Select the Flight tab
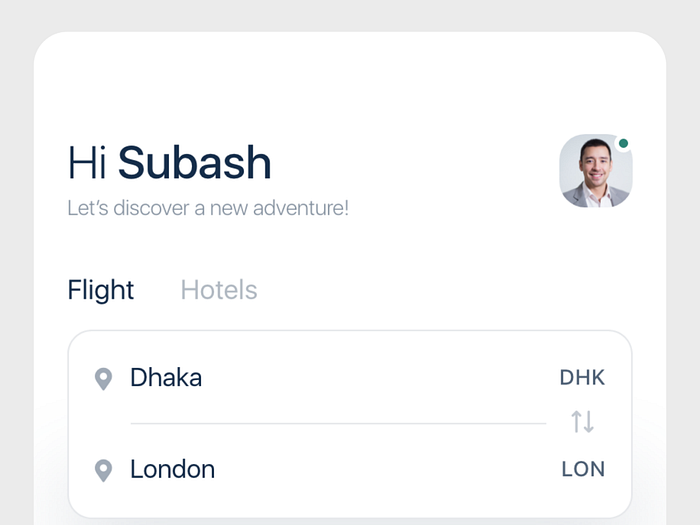The width and height of the screenshot is (700, 525). tap(101, 290)
